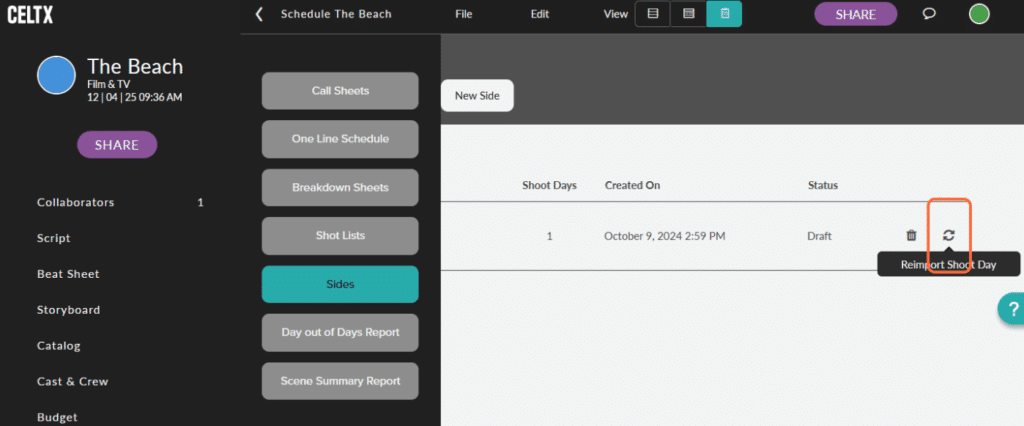
Task: Select the first View layout icon
Action: coord(652,13)
